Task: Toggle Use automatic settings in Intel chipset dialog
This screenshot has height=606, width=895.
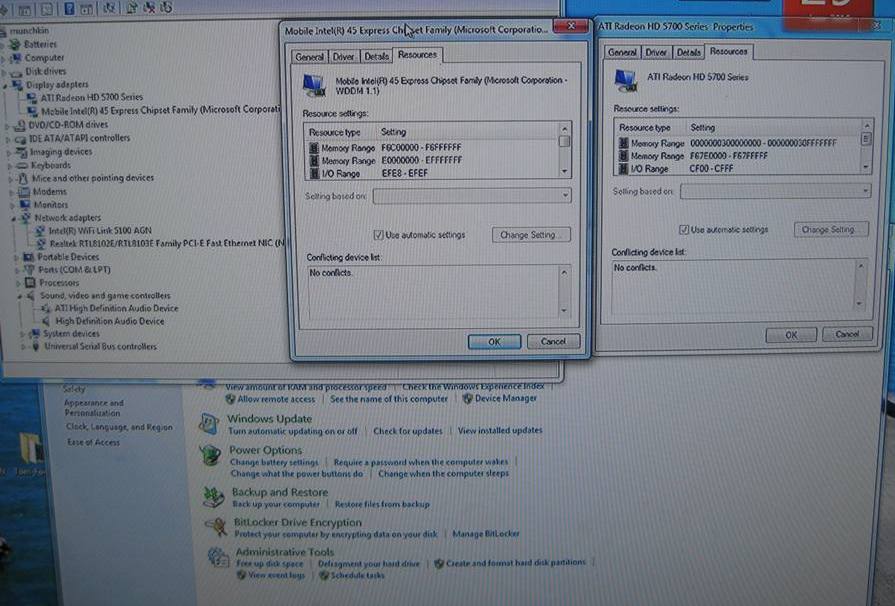Action: click(x=378, y=235)
